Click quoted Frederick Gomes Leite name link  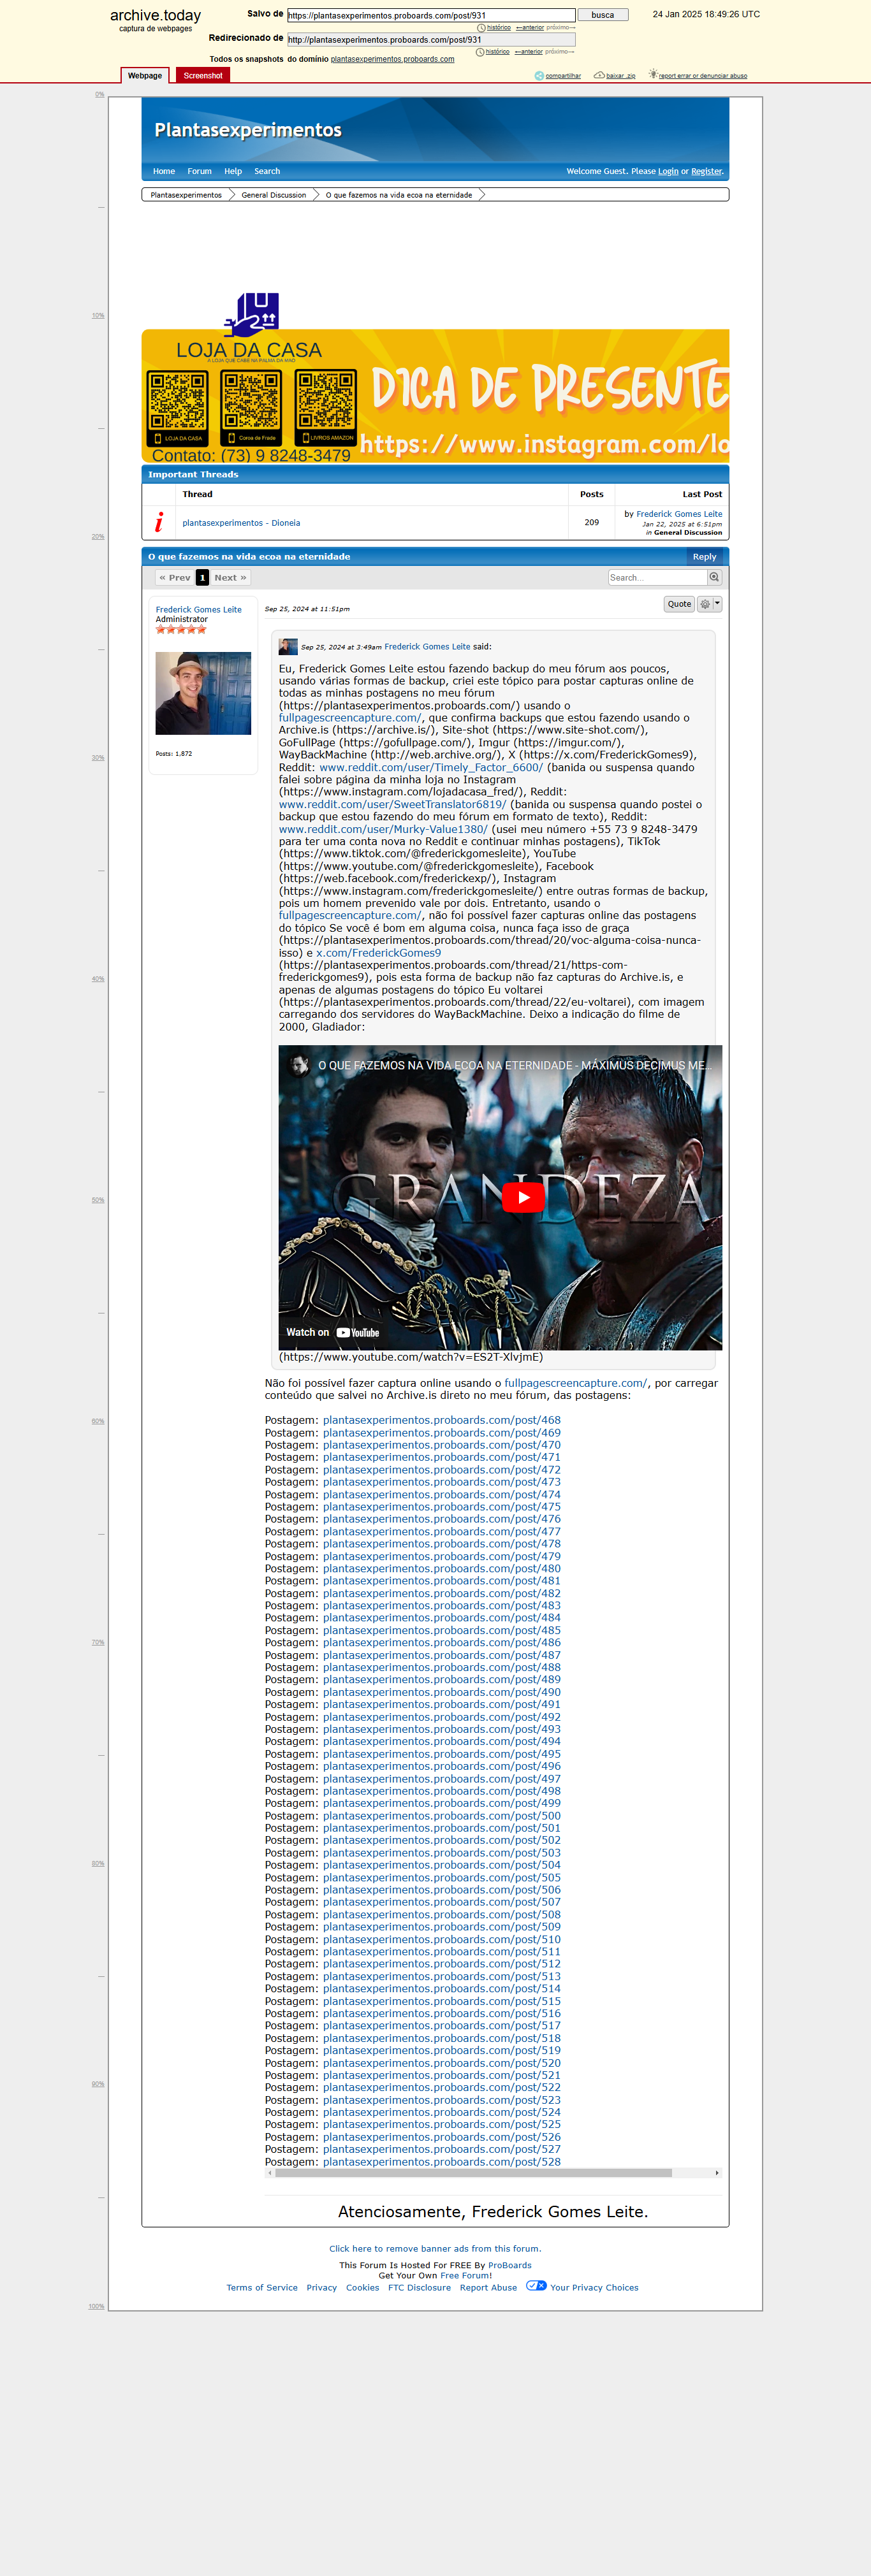[427, 647]
